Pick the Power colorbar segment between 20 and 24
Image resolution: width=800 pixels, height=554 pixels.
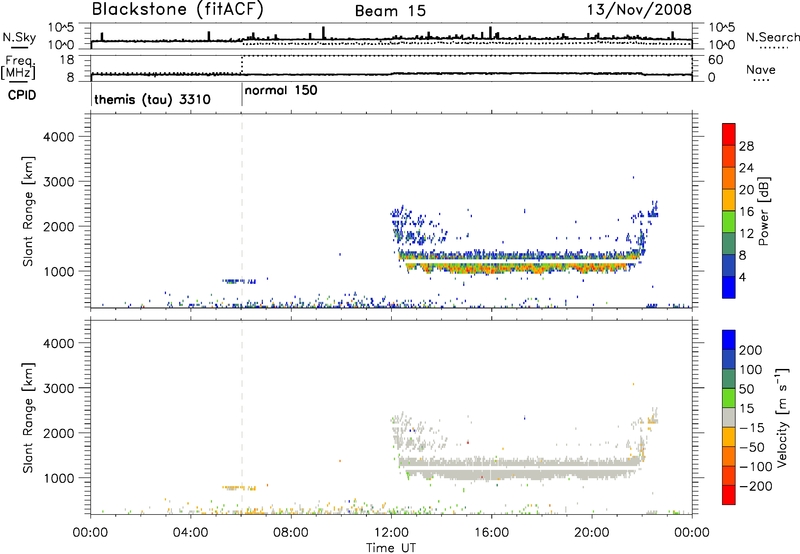[729, 178]
